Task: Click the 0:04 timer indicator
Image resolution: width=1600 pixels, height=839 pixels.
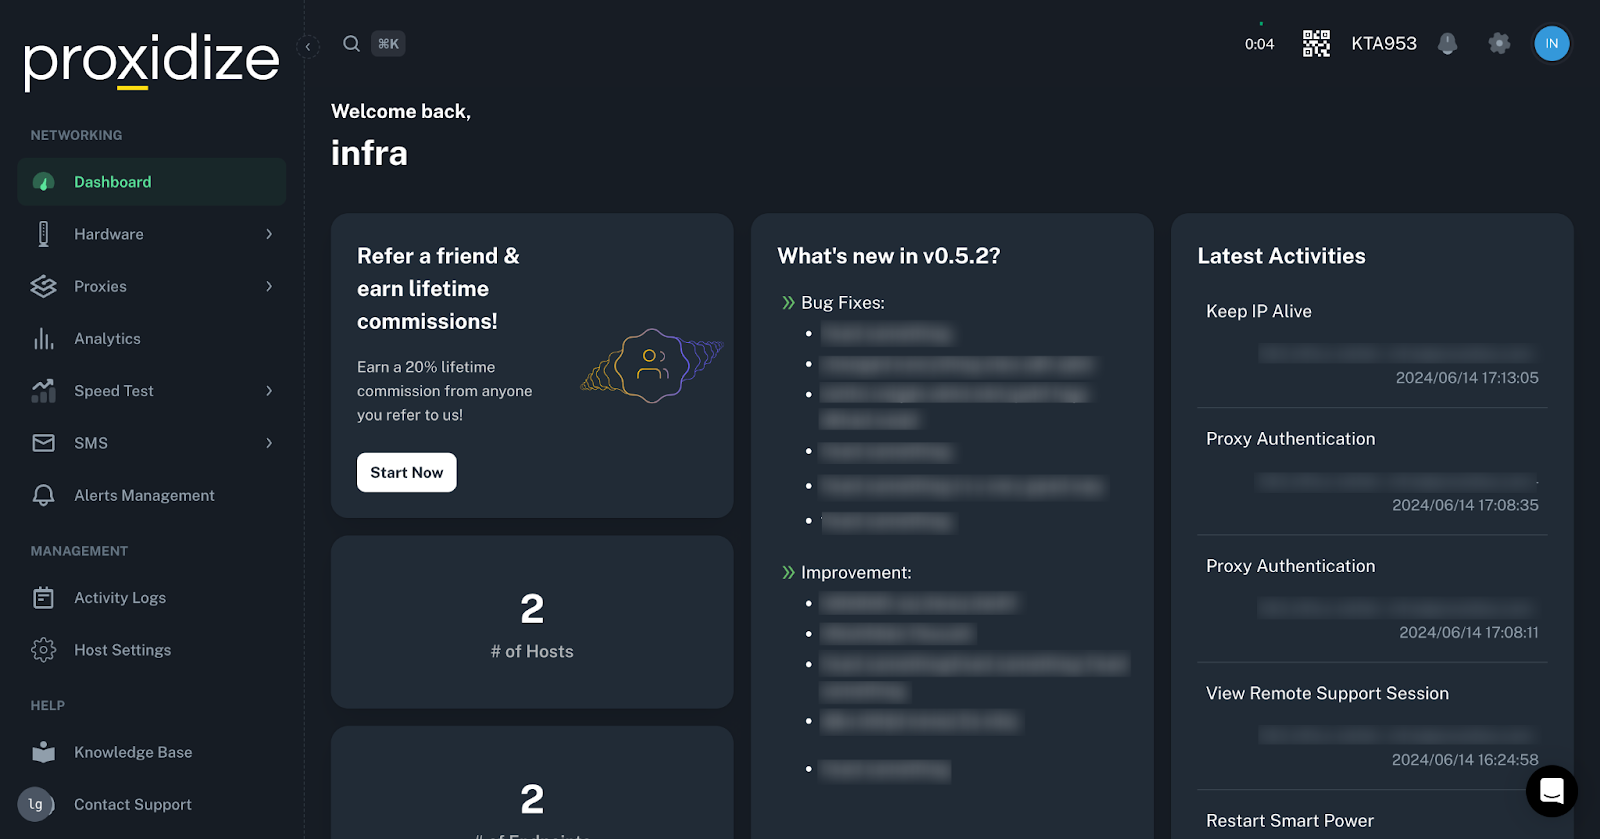Action: tap(1259, 44)
